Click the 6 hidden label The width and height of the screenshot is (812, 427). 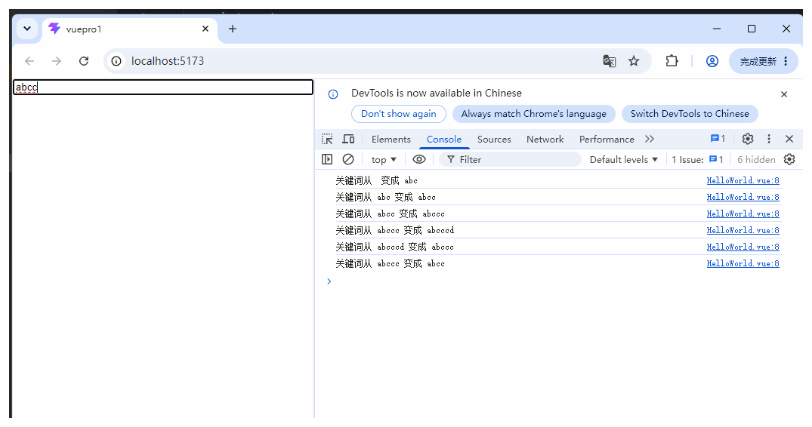tap(756, 160)
